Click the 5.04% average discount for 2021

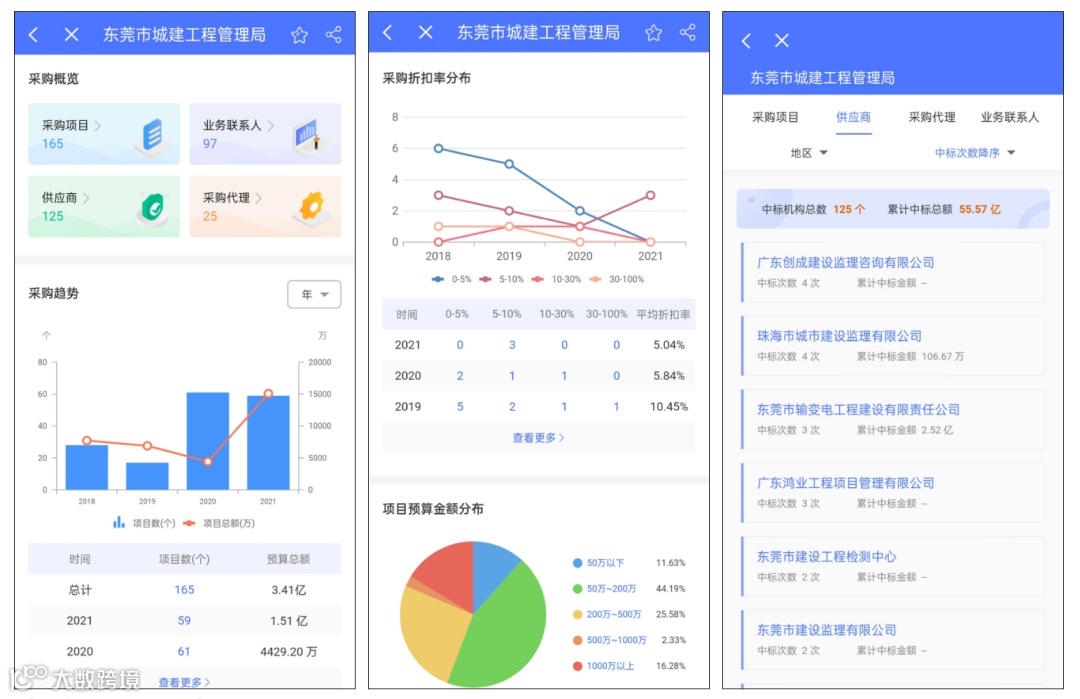(669, 345)
